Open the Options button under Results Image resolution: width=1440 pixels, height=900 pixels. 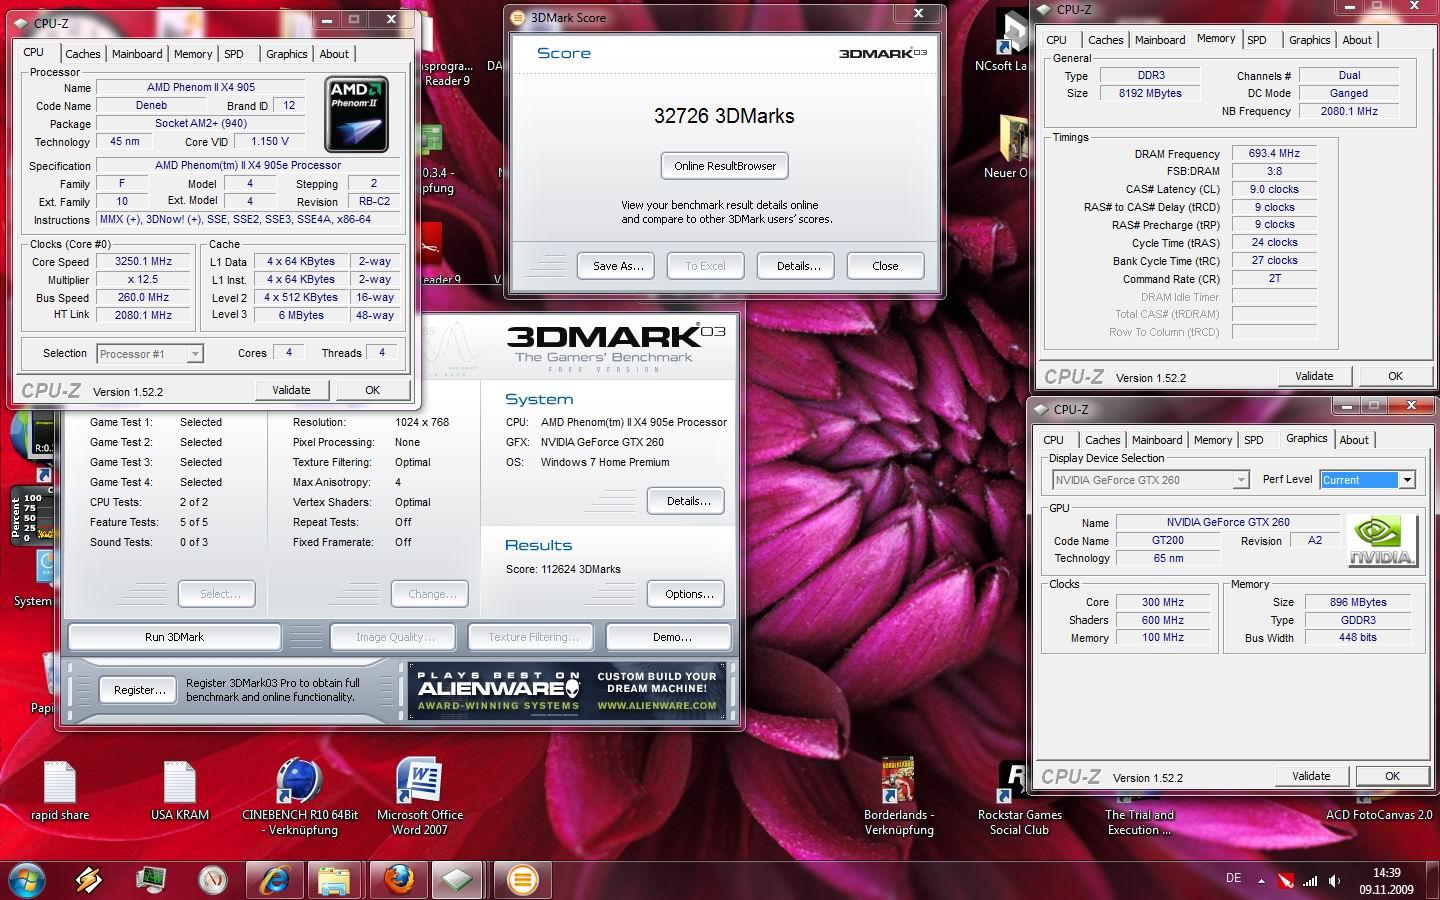687,594
